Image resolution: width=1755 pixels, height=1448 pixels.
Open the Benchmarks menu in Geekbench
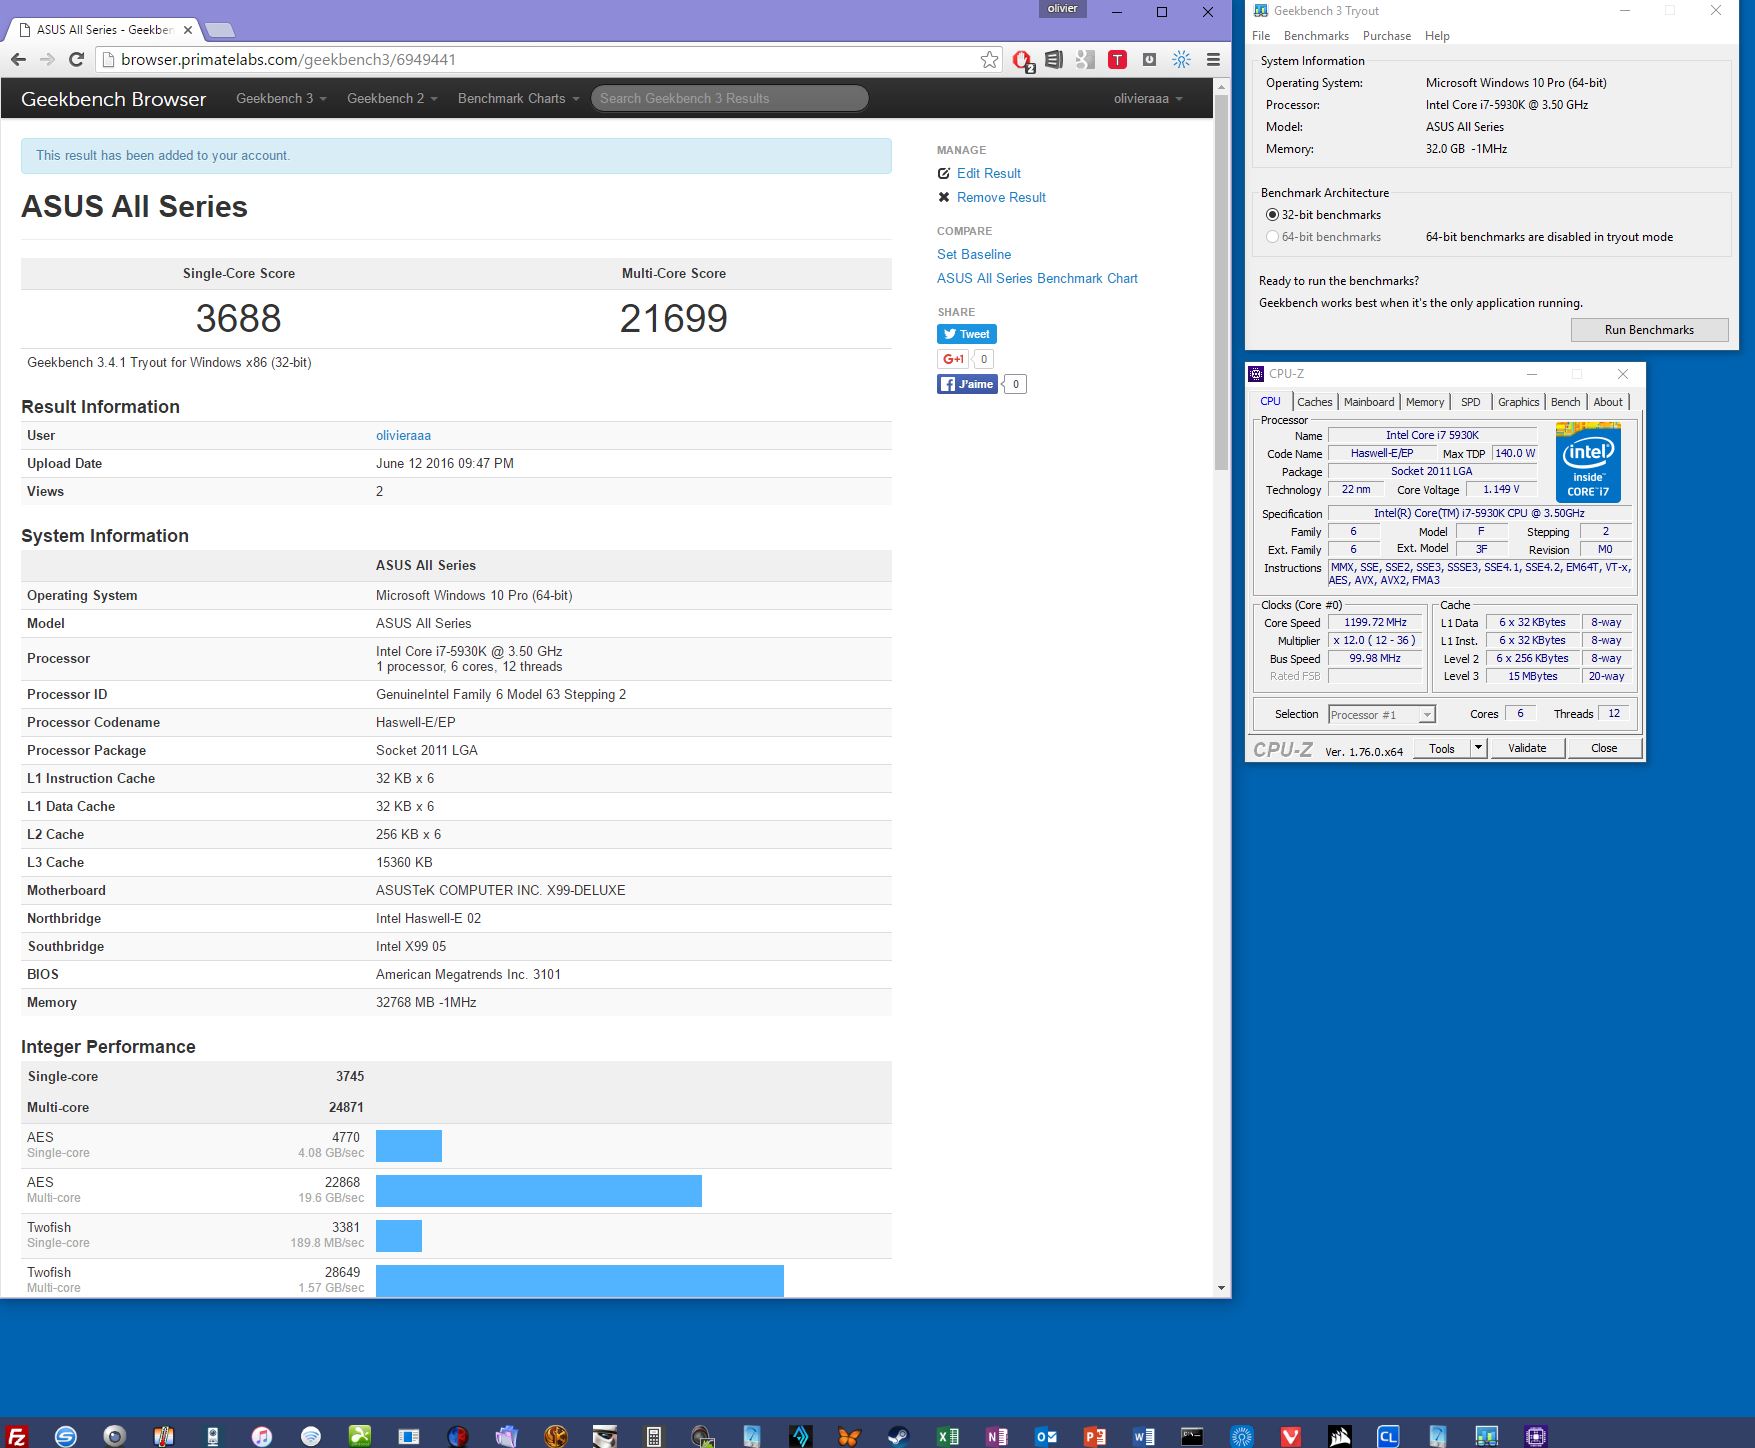[x=1316, y=36]
